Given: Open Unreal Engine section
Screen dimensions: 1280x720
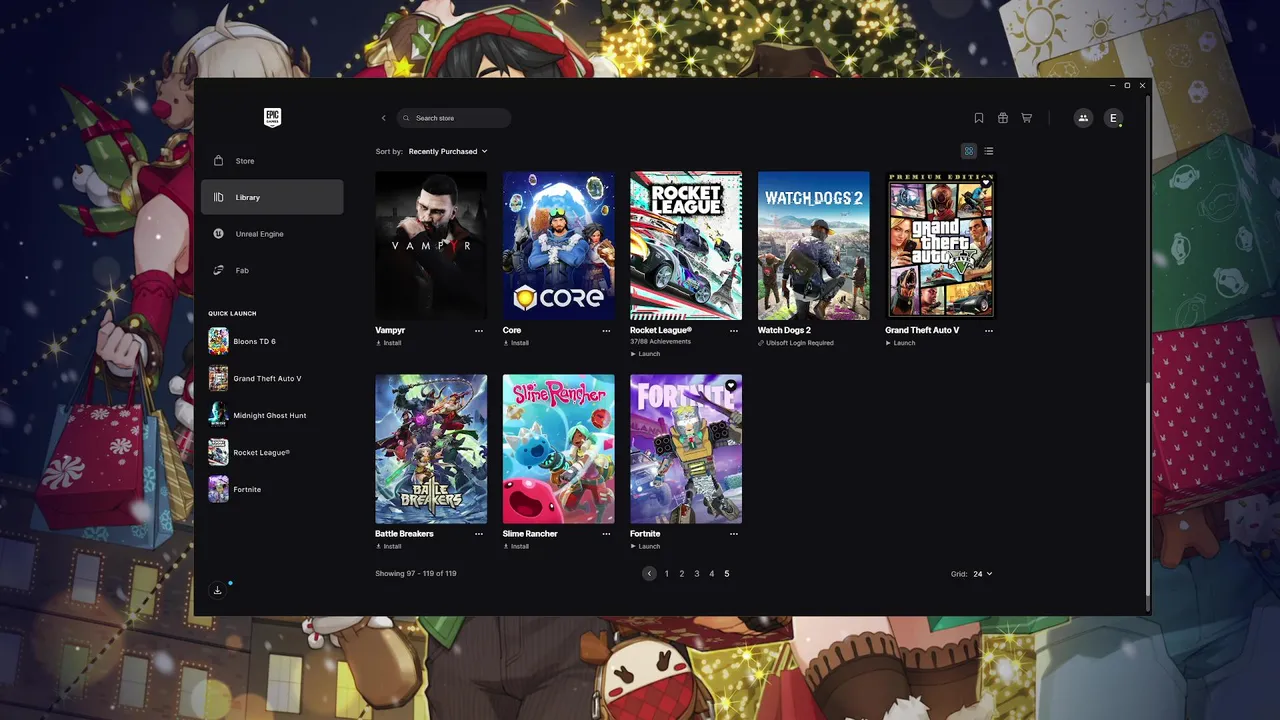Looking at the screenshot, I should click(272, 234).
